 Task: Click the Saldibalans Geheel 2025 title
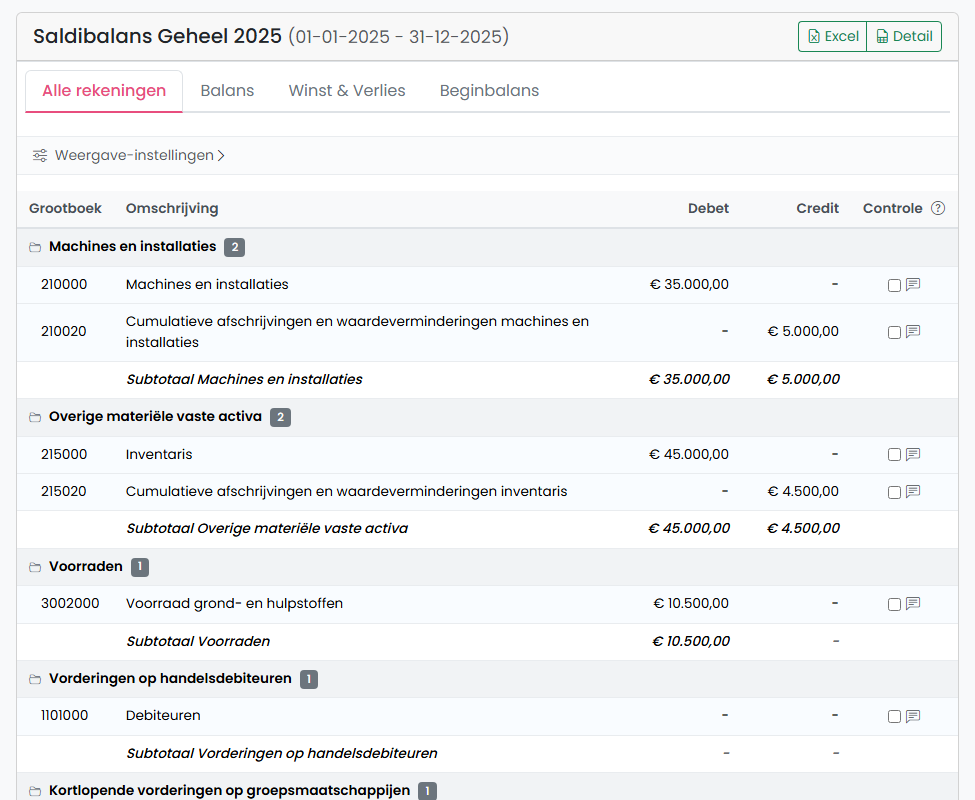pos(157,37)
